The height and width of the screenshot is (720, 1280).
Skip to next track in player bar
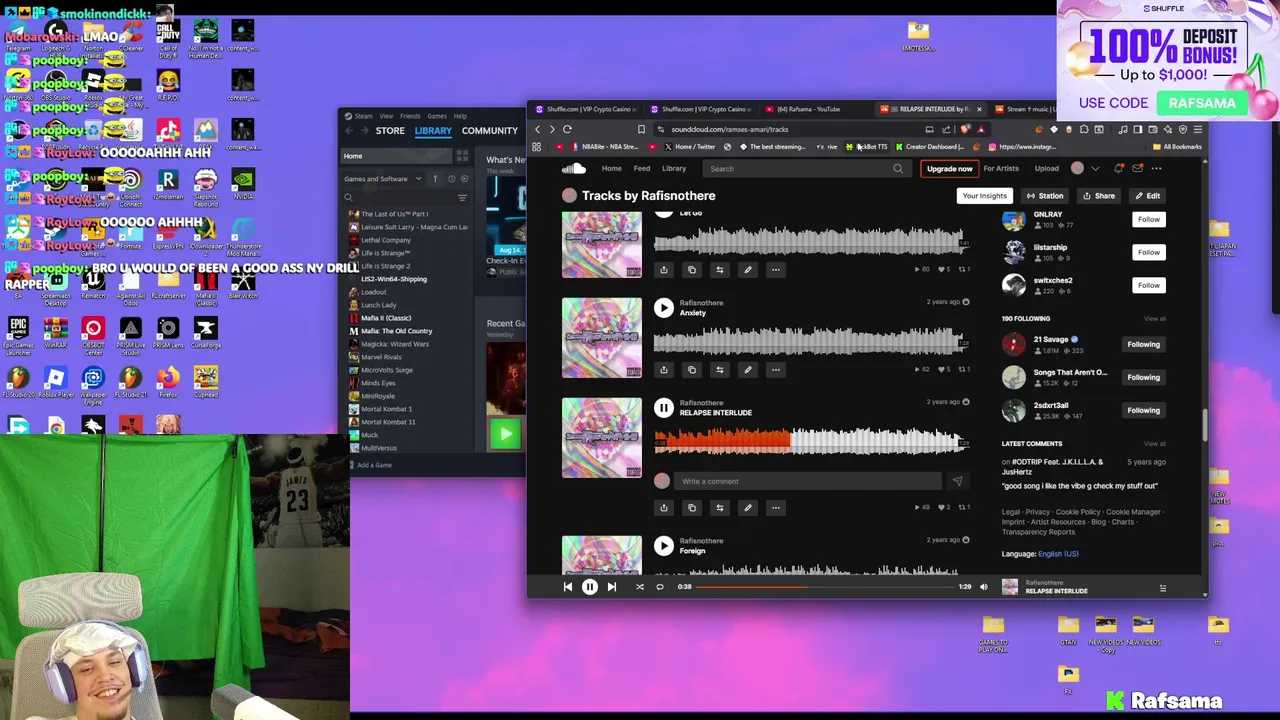(x=612, y=587)
